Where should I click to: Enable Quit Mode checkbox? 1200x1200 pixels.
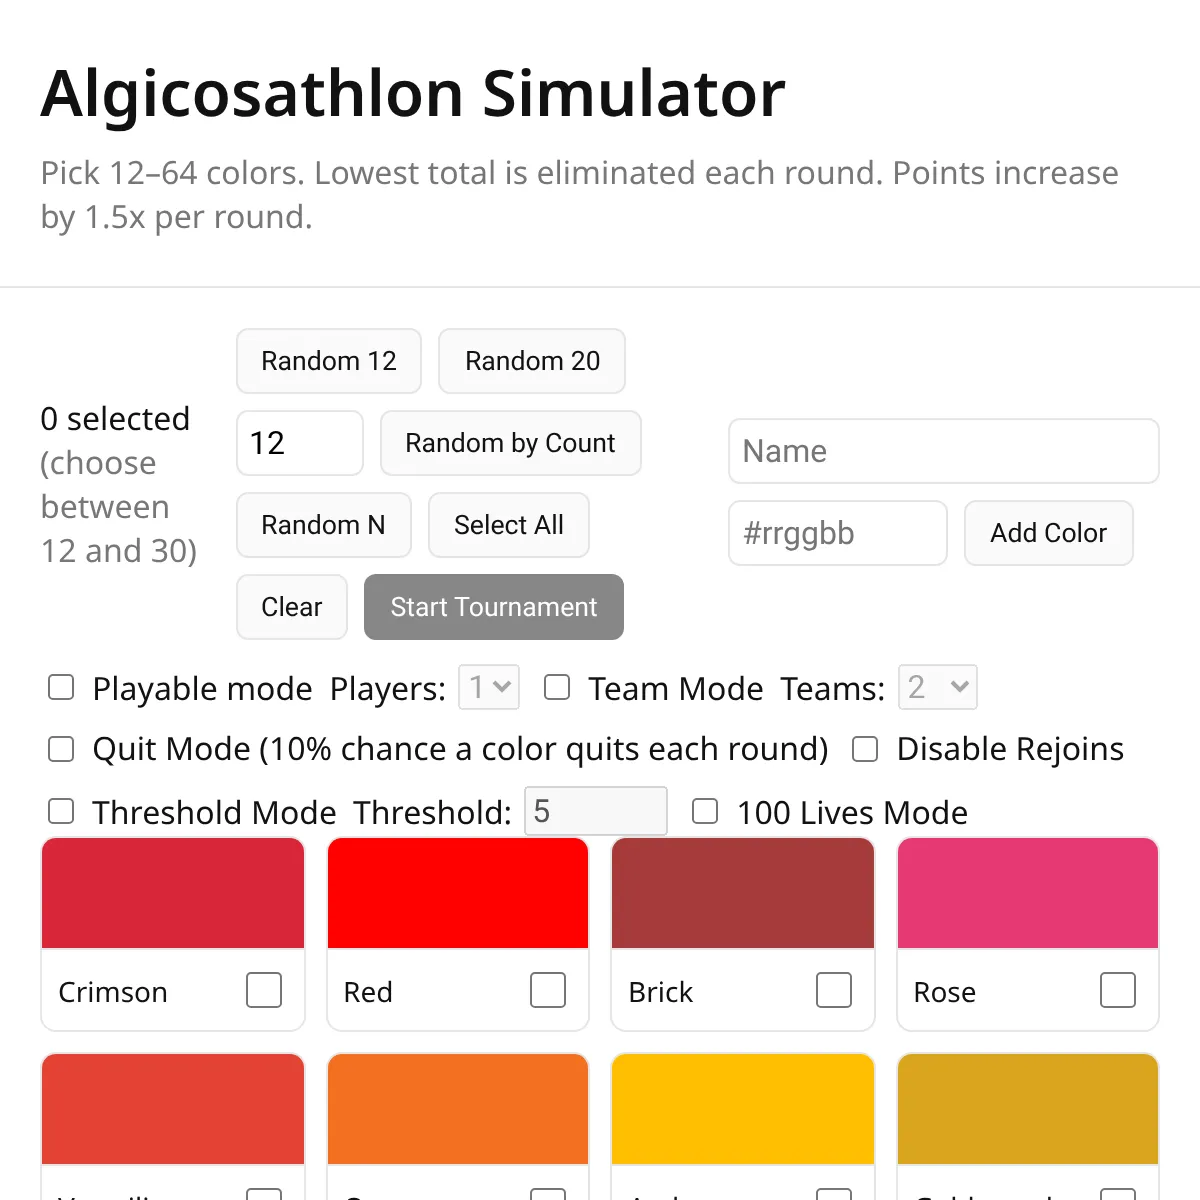pyautogui.click(x=62, y=749)
